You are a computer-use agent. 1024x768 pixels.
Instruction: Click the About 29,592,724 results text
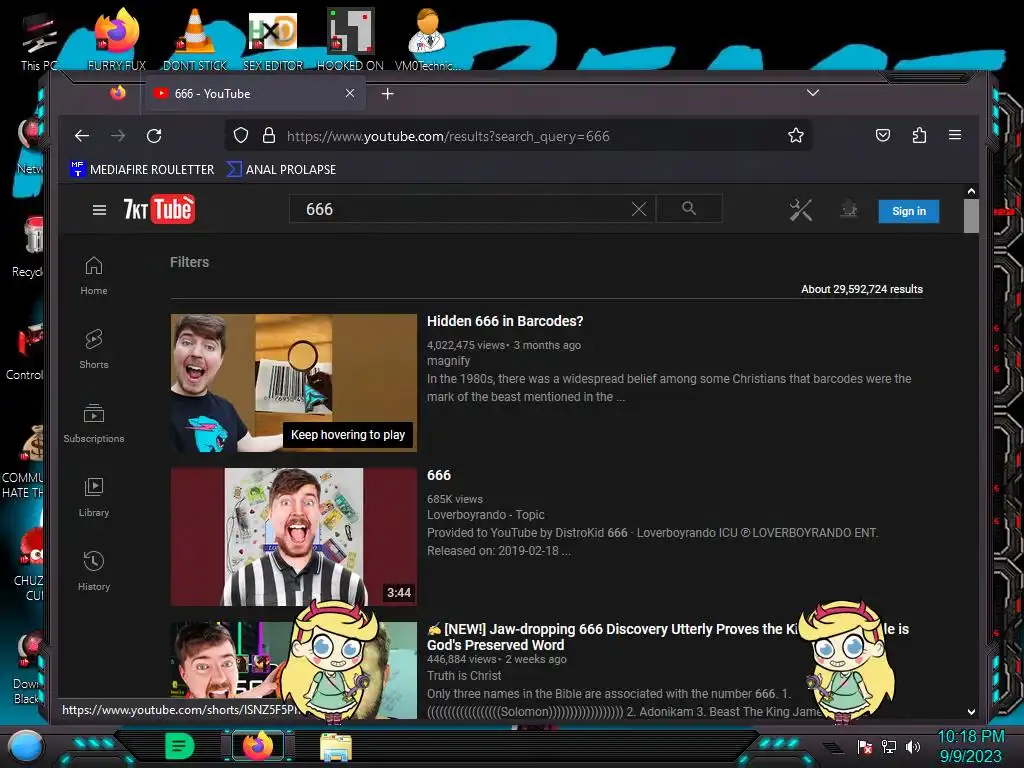coord(862,289)
